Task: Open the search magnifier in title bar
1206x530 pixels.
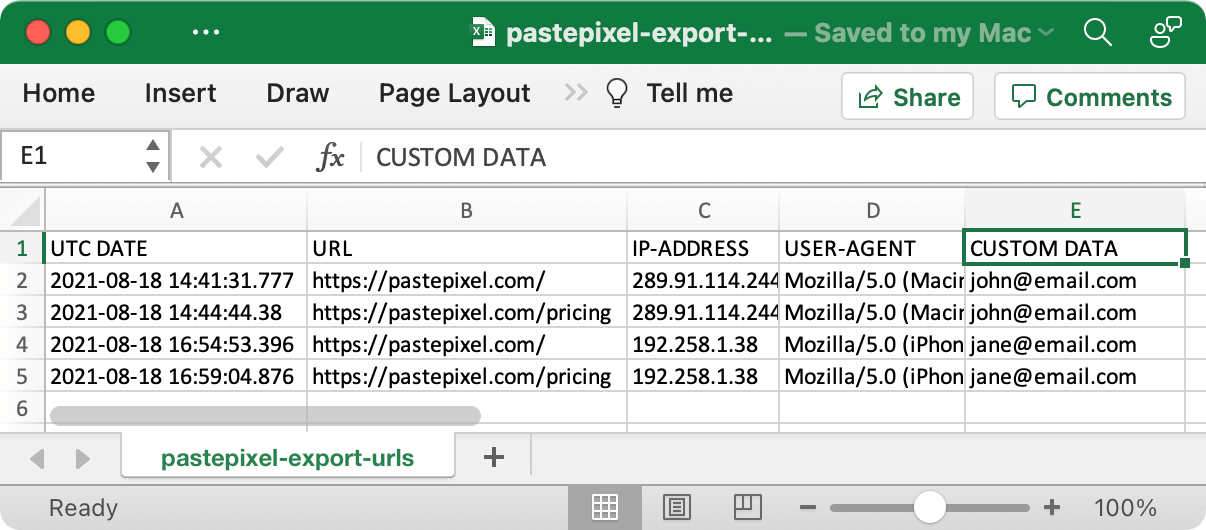Action: tap(1098, 33)
